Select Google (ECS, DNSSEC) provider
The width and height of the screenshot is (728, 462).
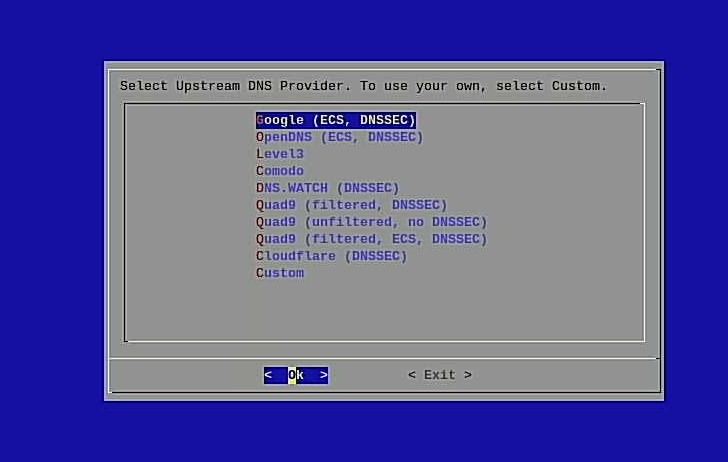click(336, 120)
